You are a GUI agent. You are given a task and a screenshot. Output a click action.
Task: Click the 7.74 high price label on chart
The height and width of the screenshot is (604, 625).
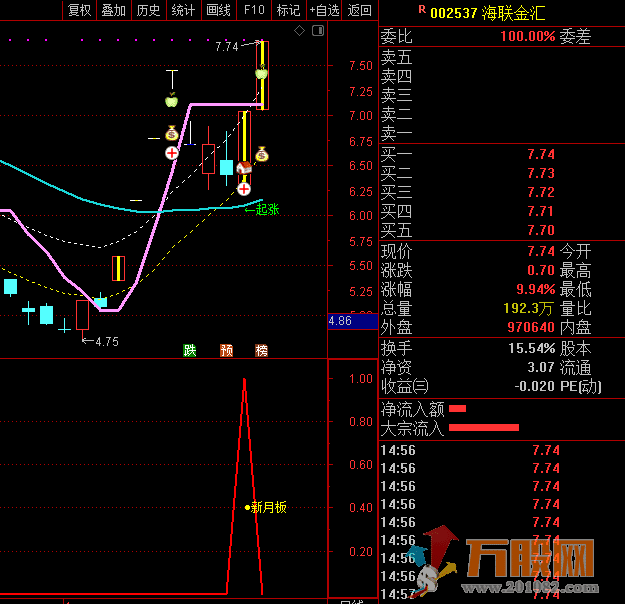pyautogui.click(x=226, y=47)
